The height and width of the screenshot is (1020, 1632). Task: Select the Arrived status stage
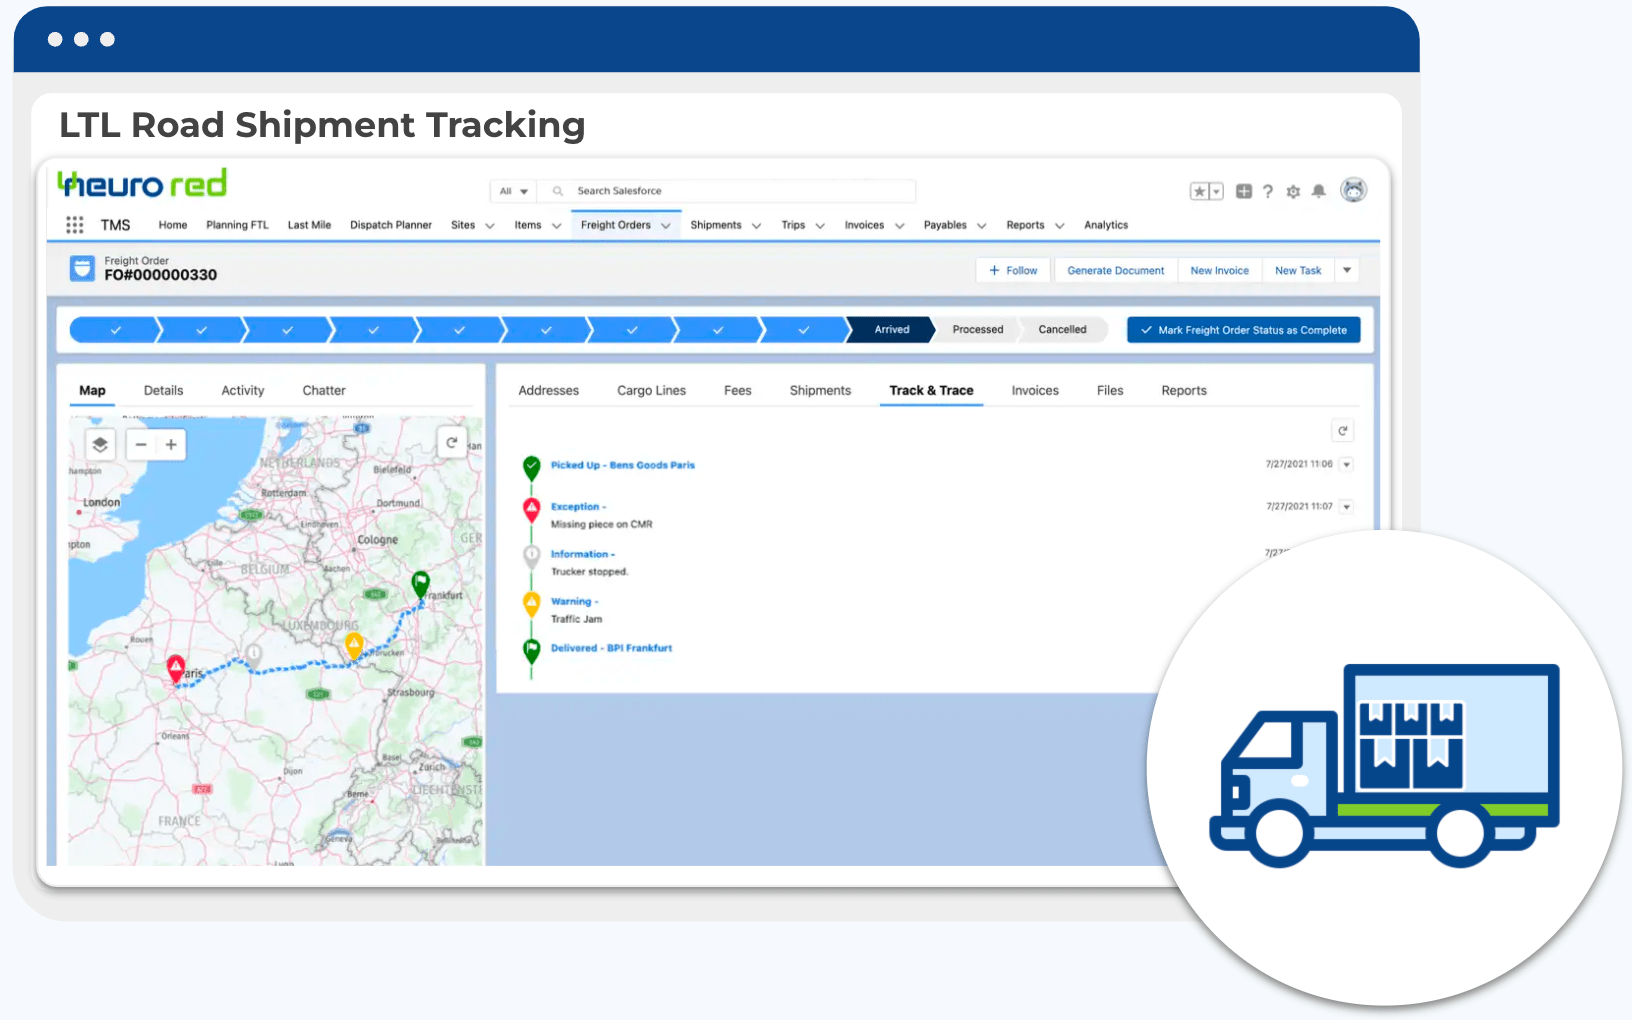coord(891,330)
